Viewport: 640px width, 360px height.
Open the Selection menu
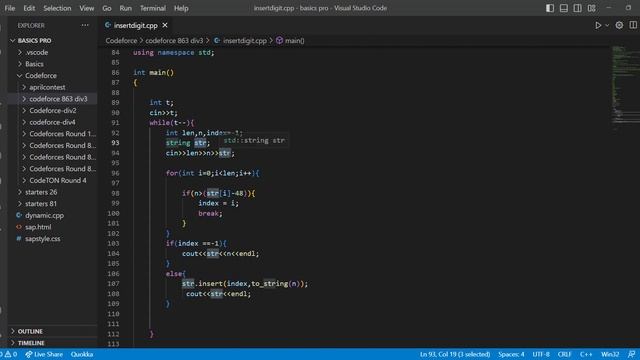(57, 8)
